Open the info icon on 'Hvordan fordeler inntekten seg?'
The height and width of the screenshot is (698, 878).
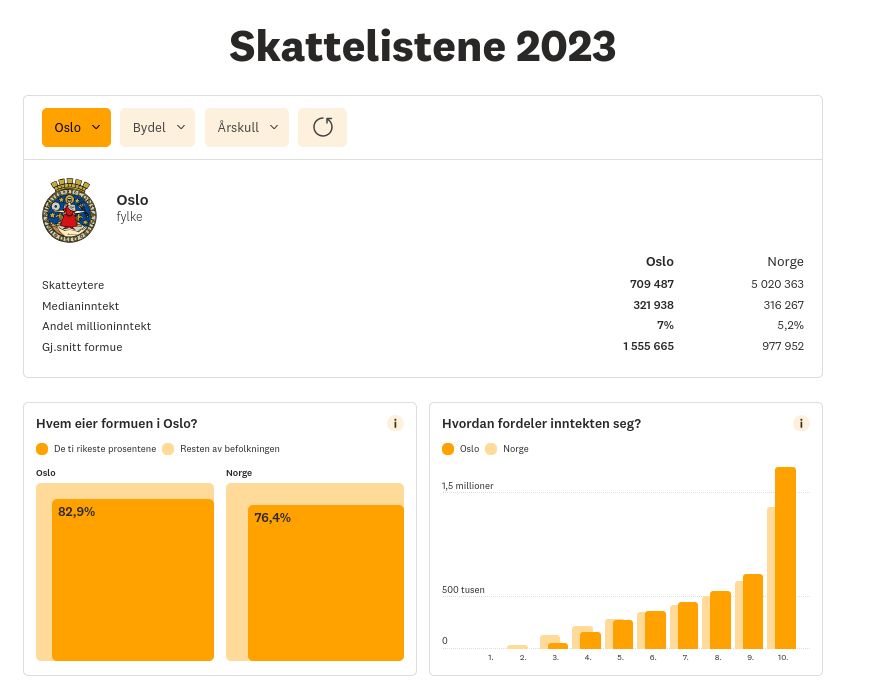801,423
